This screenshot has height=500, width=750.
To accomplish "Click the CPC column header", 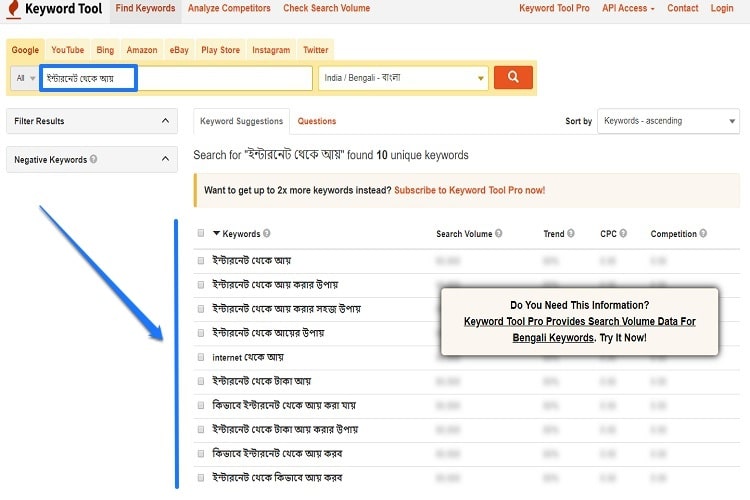I will [x=608, y=233].
